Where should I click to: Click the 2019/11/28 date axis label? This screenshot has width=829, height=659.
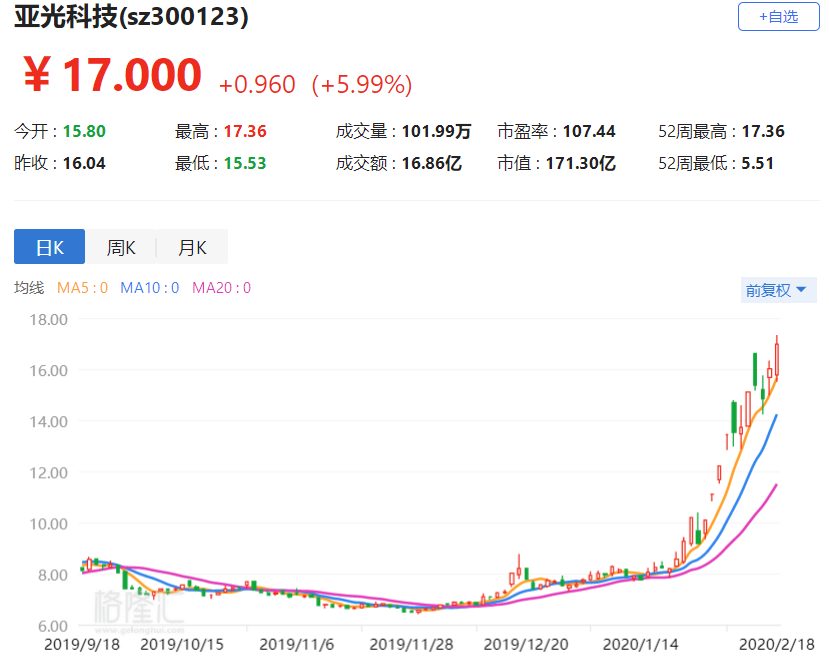pos(411,644)
